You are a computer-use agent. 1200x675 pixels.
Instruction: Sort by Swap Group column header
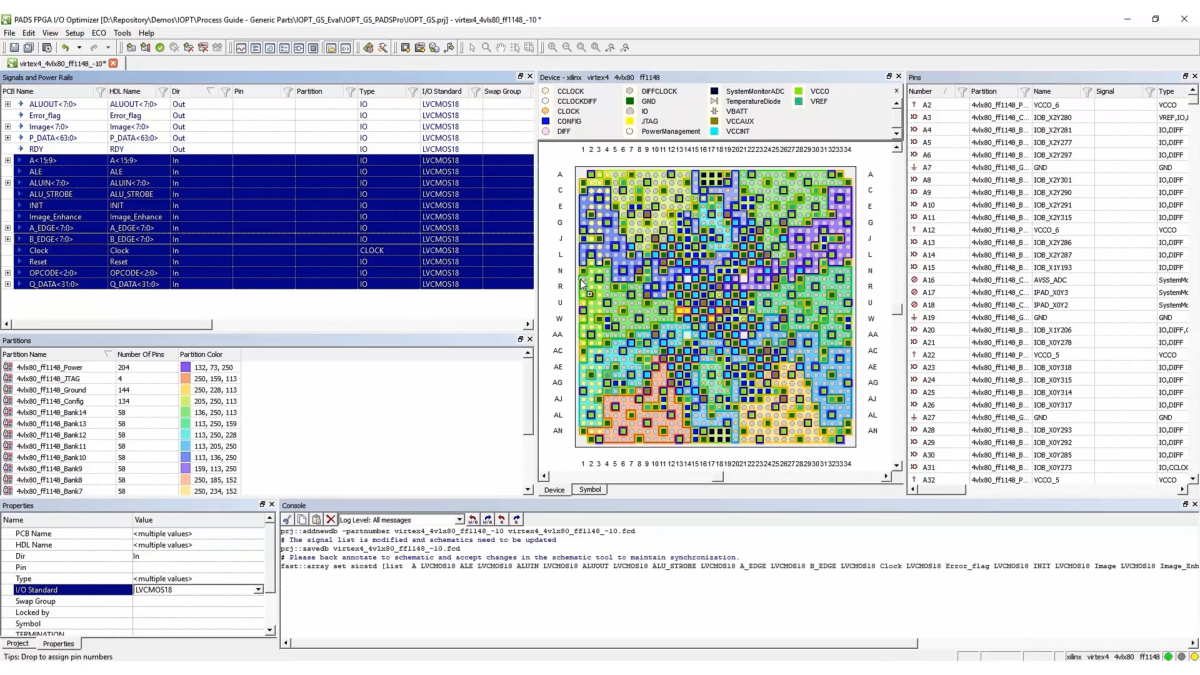point(503,91)
